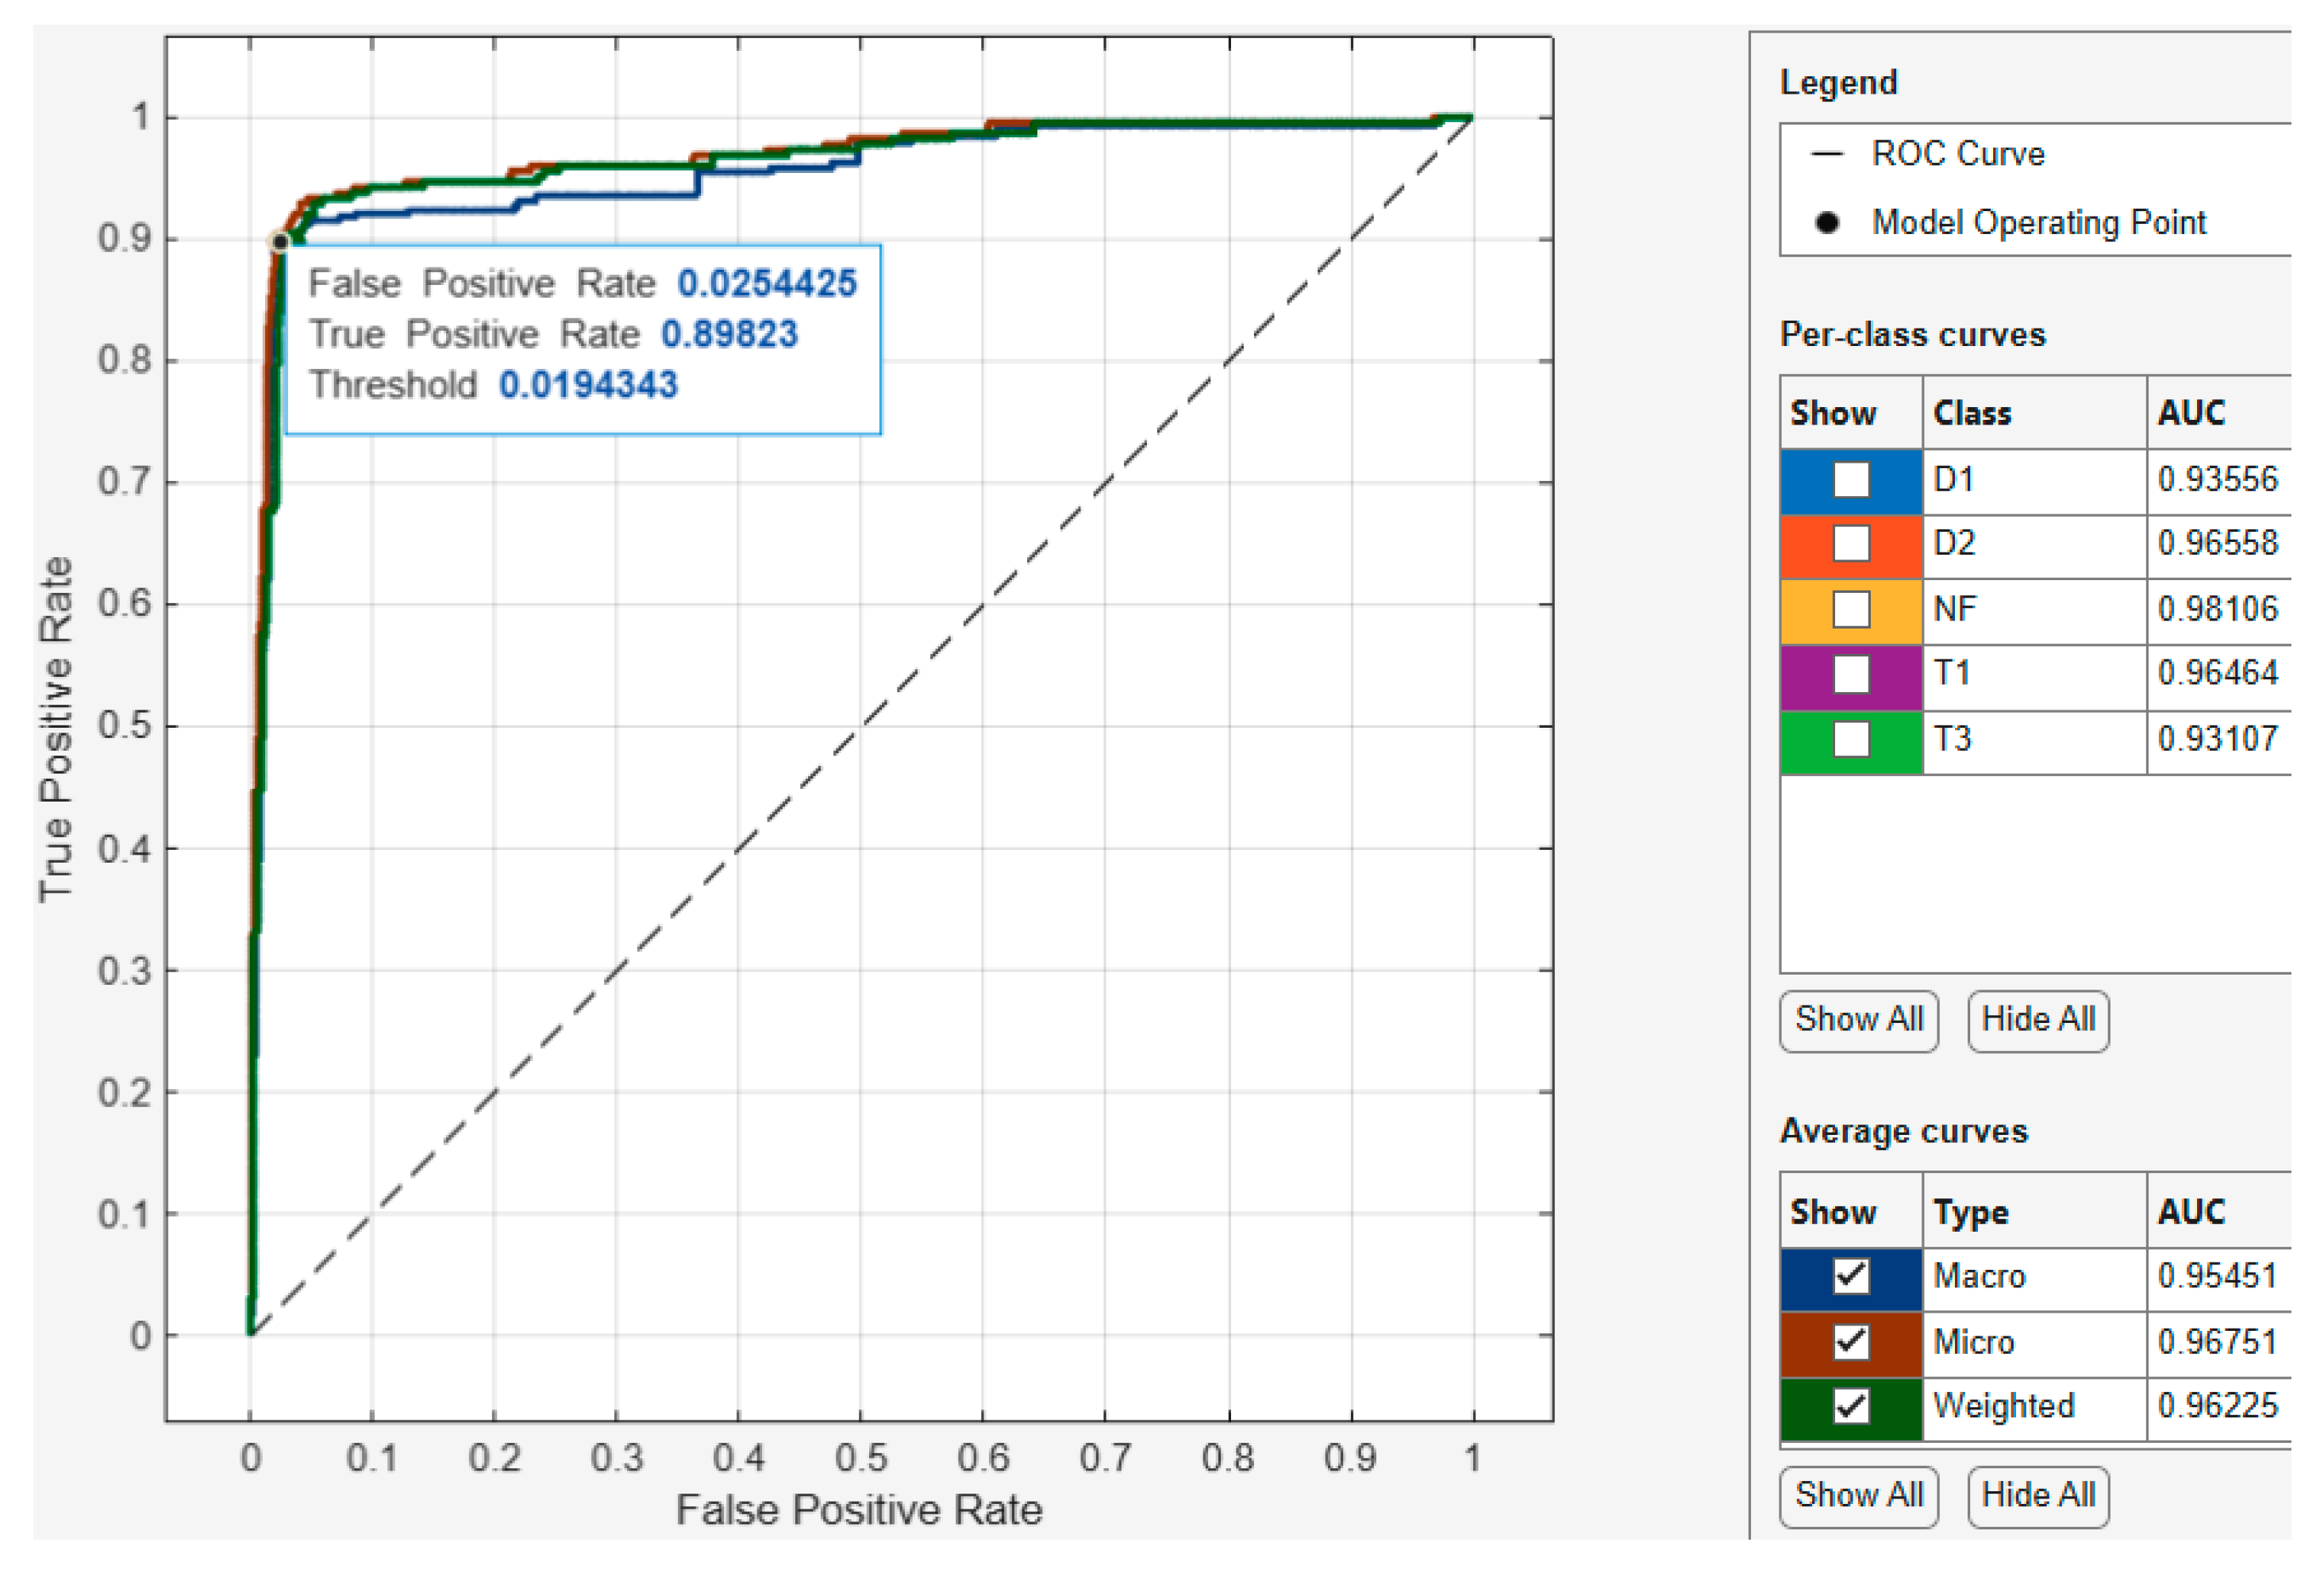This screenshot has width=2324, height=1573.
Task: Show the NF class curve
Action: click(1850, 609)
